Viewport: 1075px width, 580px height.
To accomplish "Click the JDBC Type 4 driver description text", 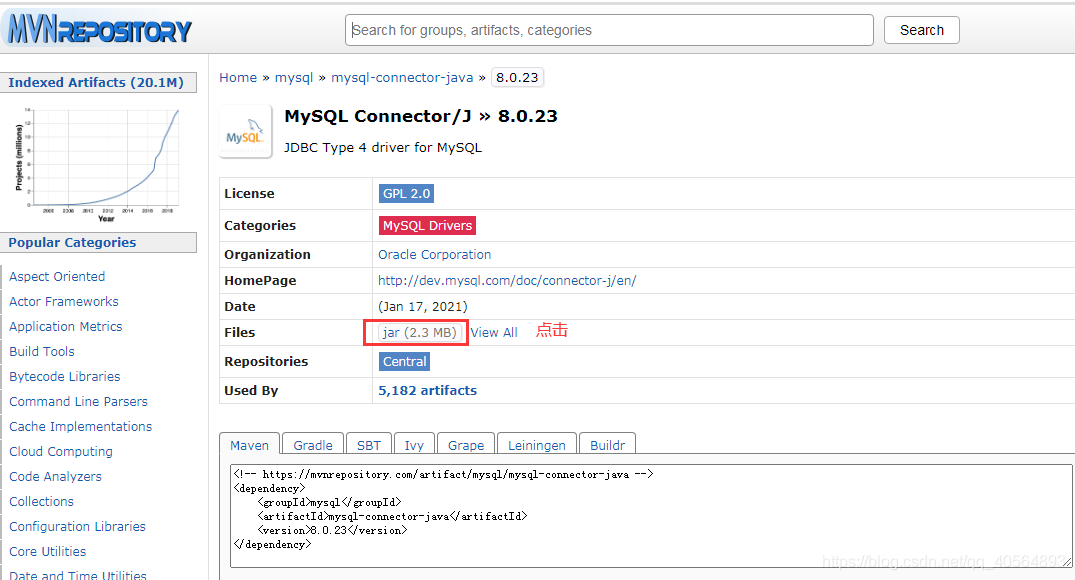I will 383,147.
